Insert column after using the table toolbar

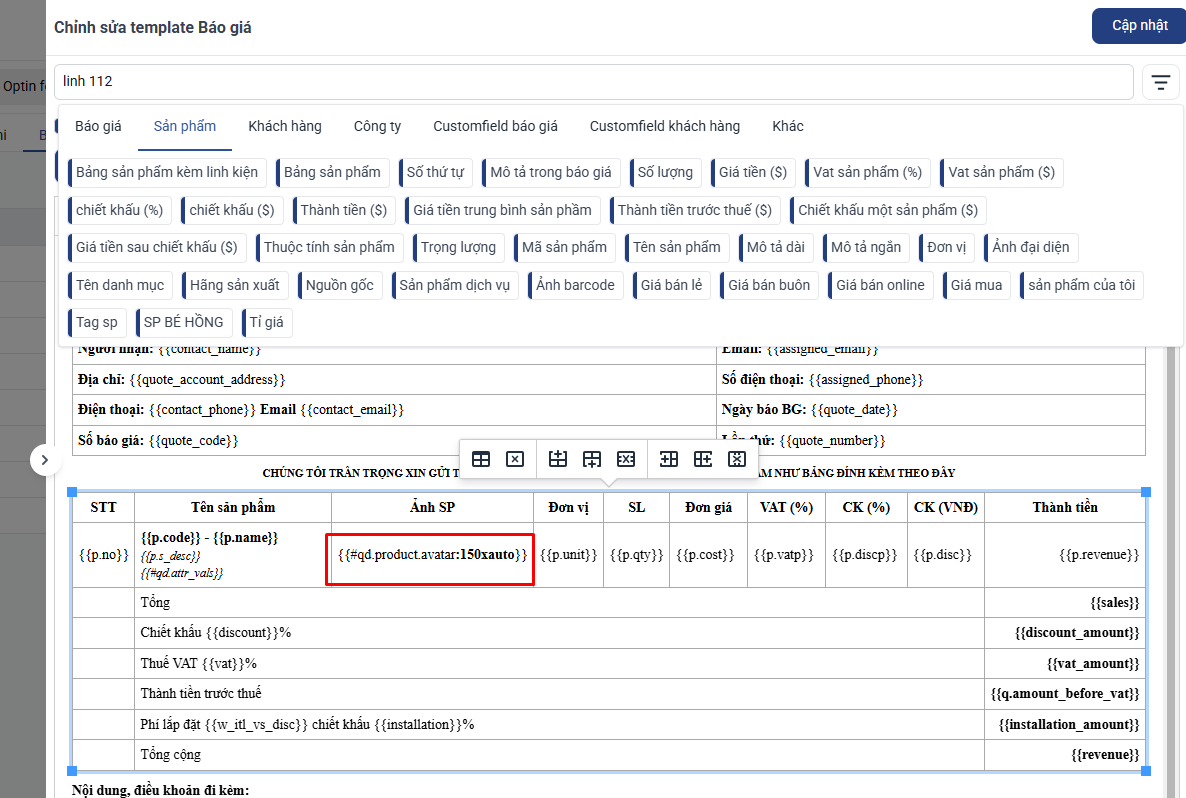(x=703, y=459)
